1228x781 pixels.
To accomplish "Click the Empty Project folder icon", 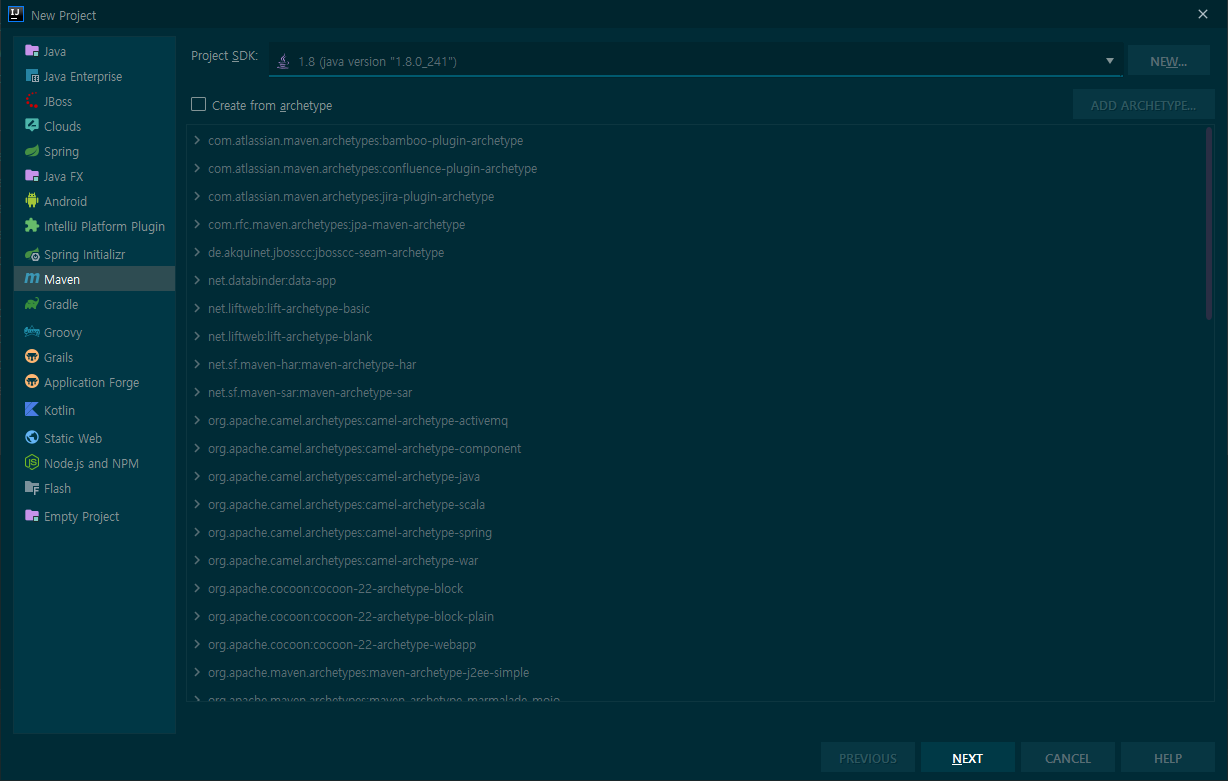I will coord(32,516).
